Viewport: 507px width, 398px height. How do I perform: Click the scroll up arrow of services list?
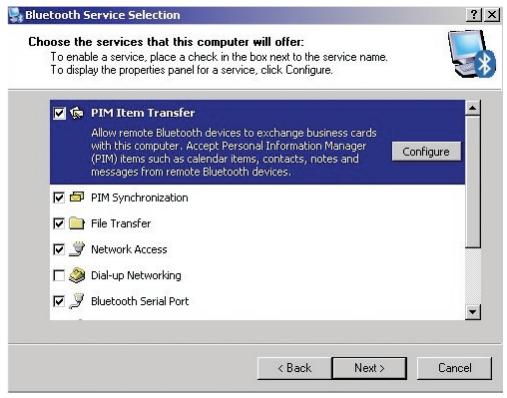tap(473, 108)
